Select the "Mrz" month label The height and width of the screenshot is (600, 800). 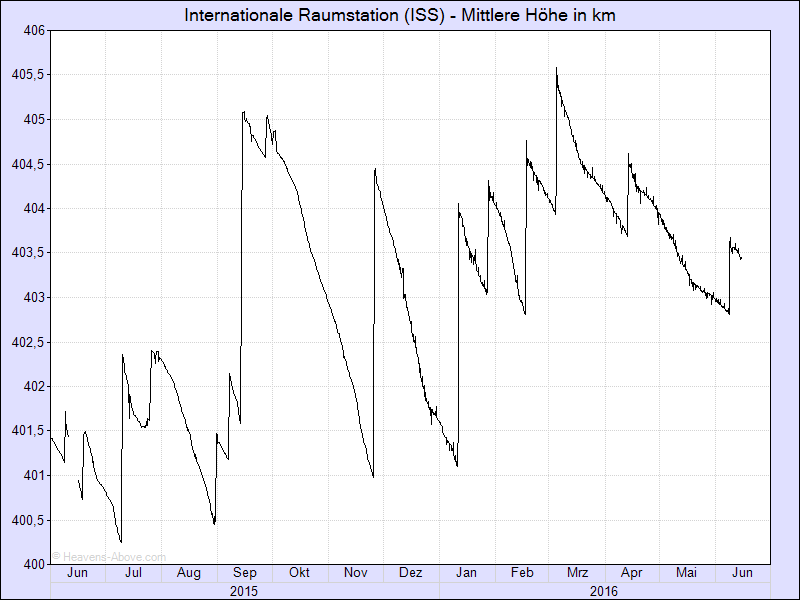click(578, 573)
